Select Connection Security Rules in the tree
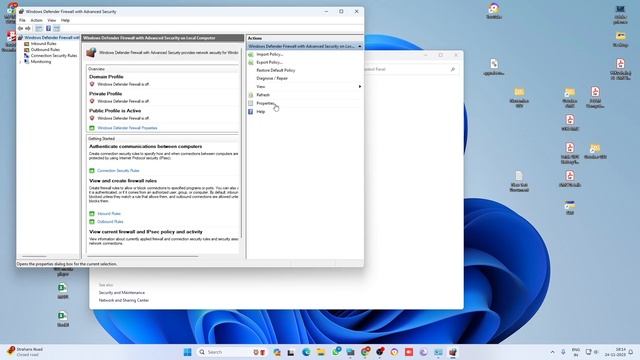640x360 pixels. point(50,56)
